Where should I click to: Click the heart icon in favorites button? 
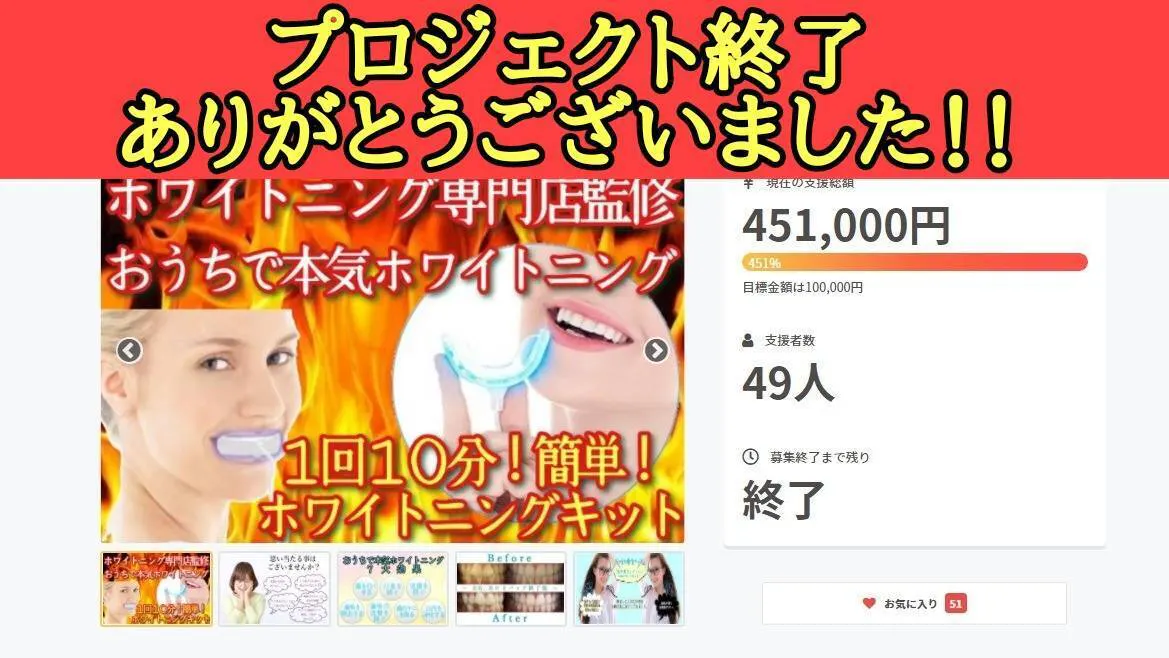pos(869,603)
